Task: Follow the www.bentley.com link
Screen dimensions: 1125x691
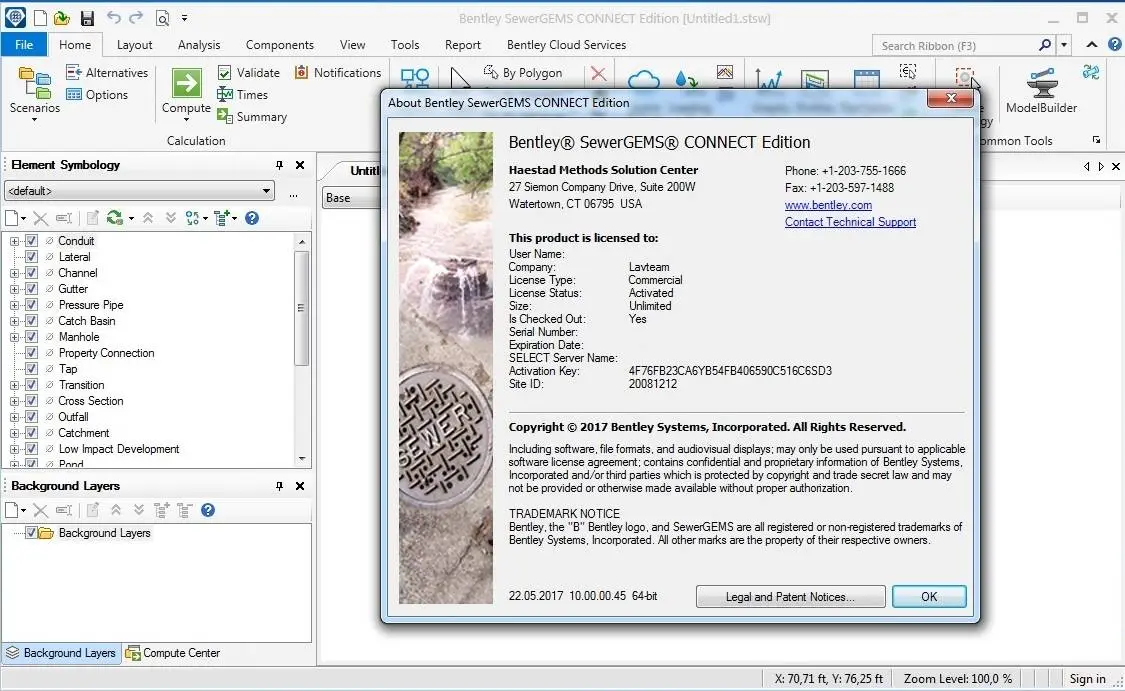Action: coord(828,205)
